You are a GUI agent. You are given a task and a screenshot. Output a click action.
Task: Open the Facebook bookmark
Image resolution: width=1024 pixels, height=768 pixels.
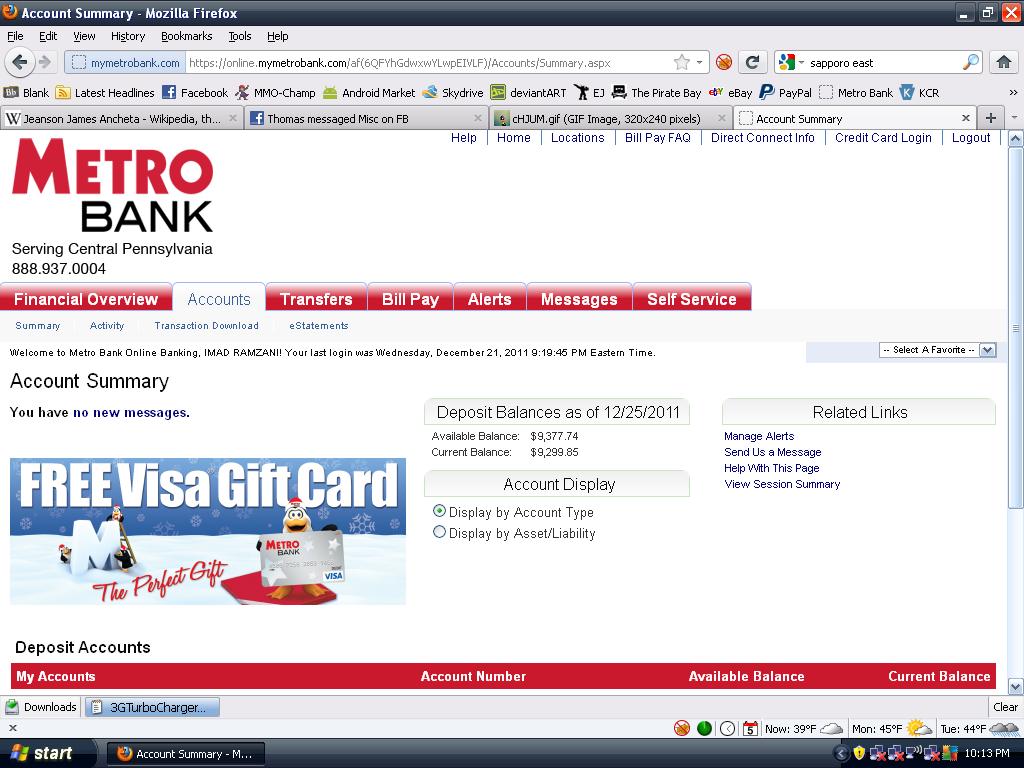(195, 93)
